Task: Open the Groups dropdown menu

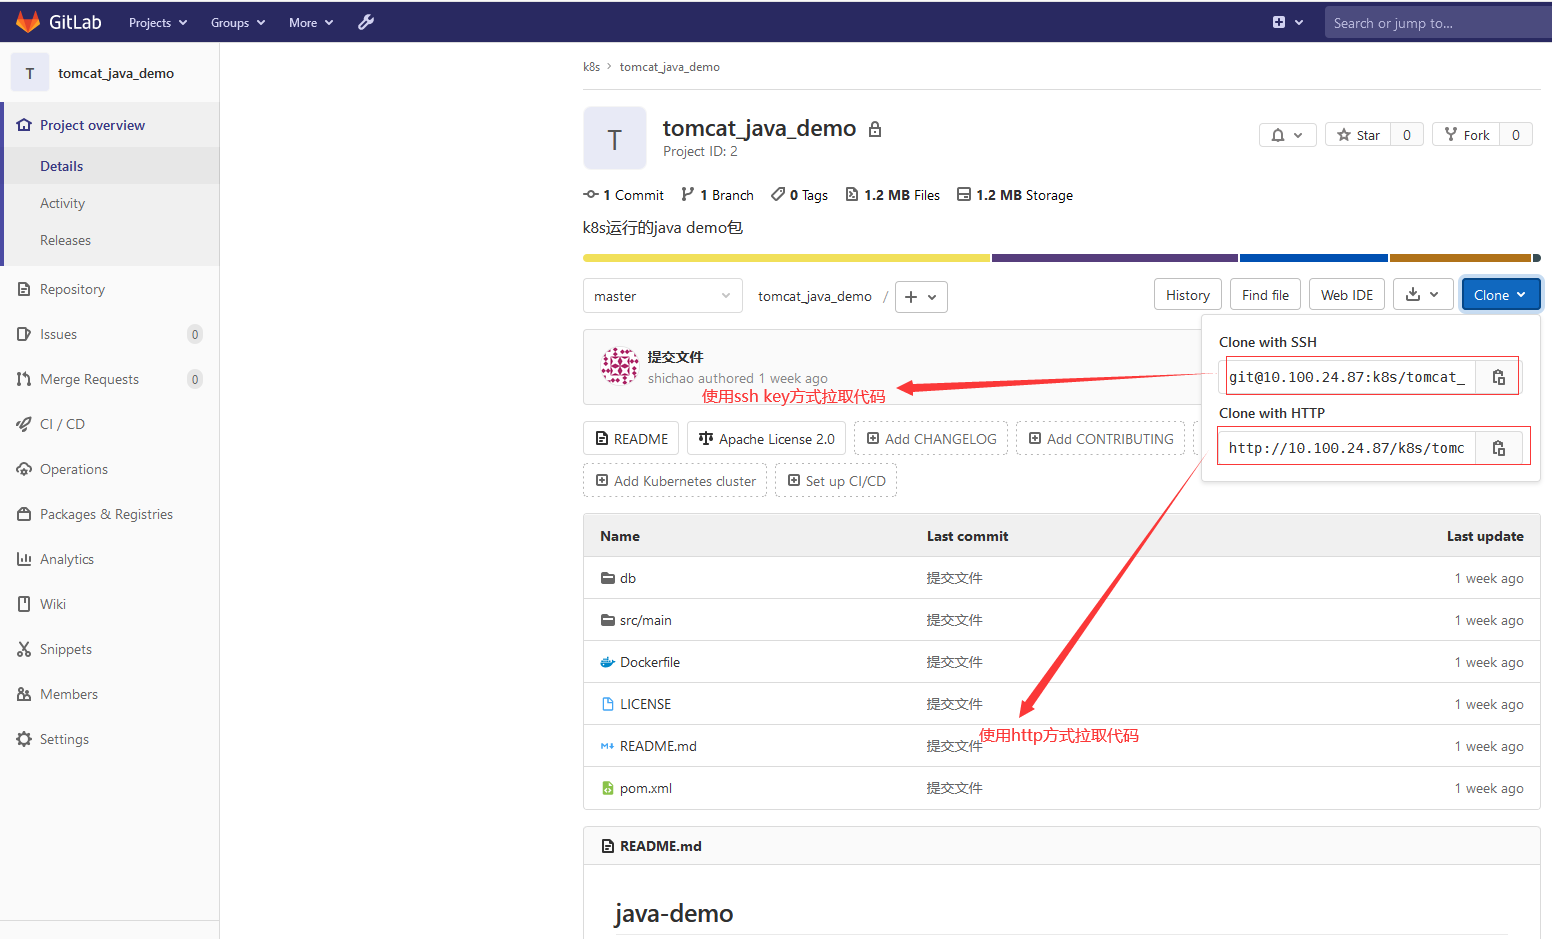Action: pyautogui.click(x=238, y=22)
